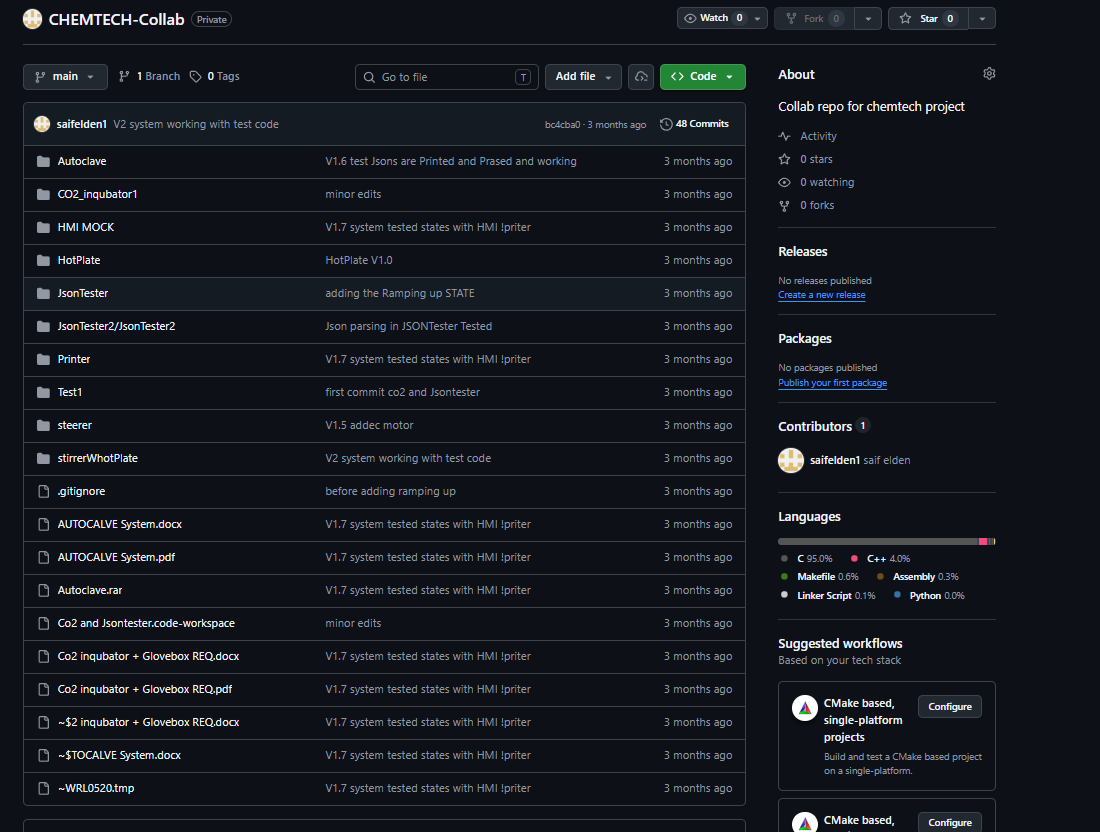Open JsonTester2/JsonTester2 folder
The width and height of the screenshot is (1100, 832).
pos(116,326)
